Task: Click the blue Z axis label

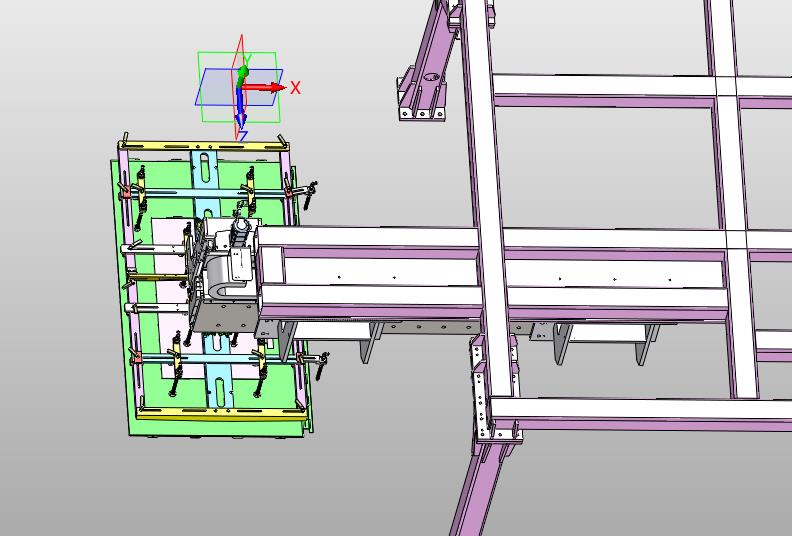Action: click(242, 136)
